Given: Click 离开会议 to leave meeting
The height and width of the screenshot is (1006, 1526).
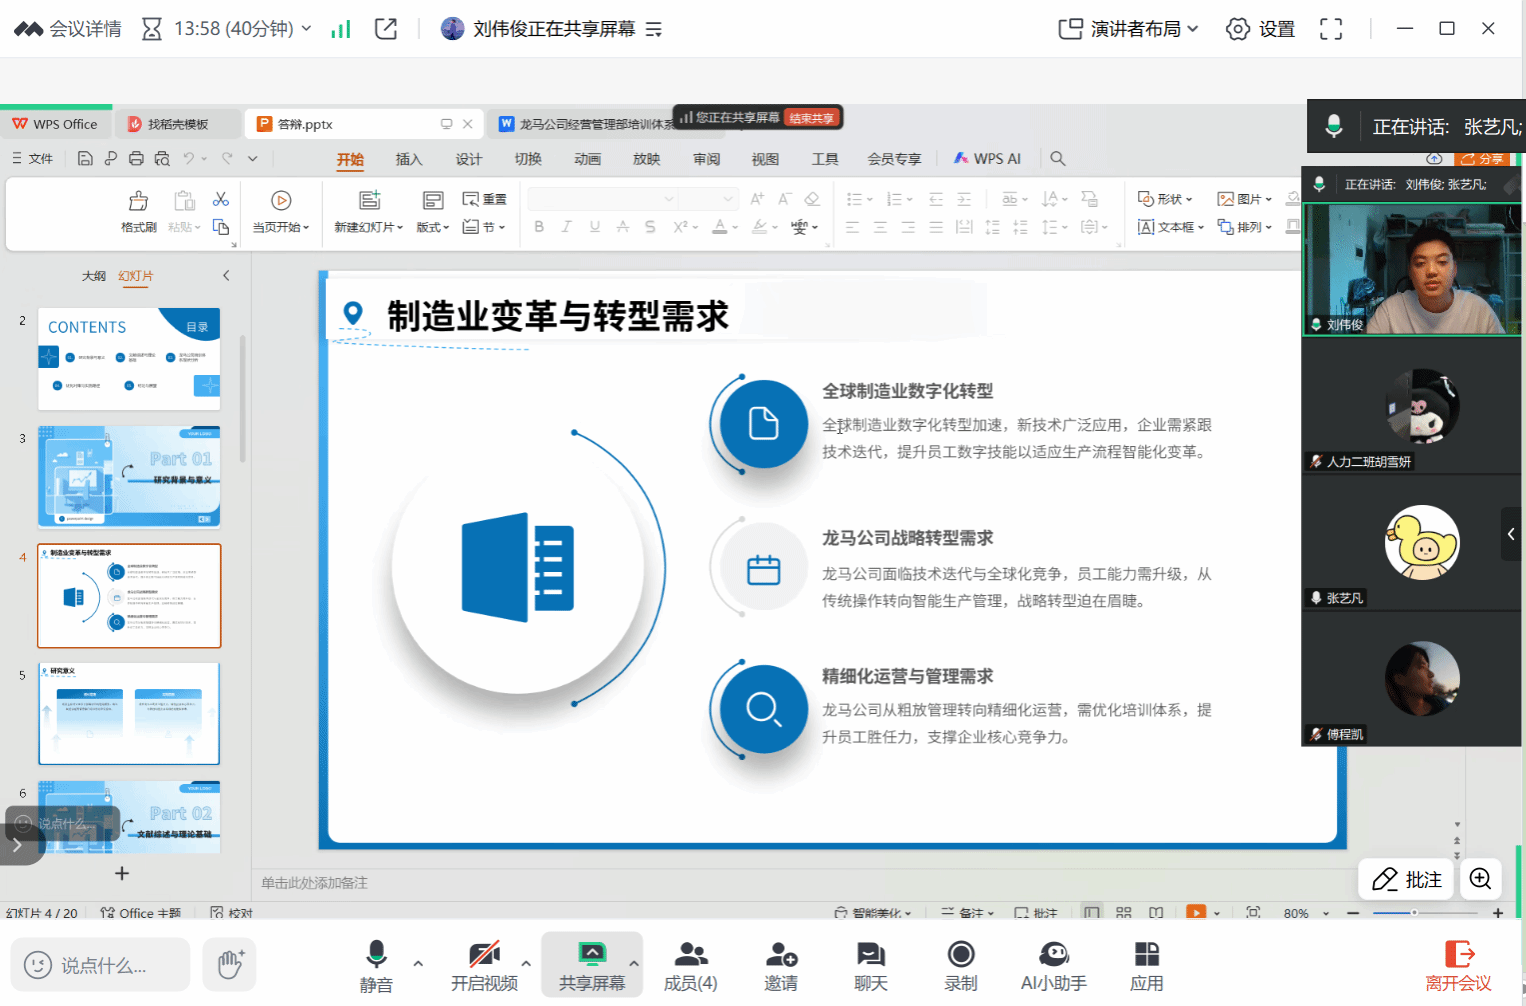Looking at the screenshot, I should 1458,966.
